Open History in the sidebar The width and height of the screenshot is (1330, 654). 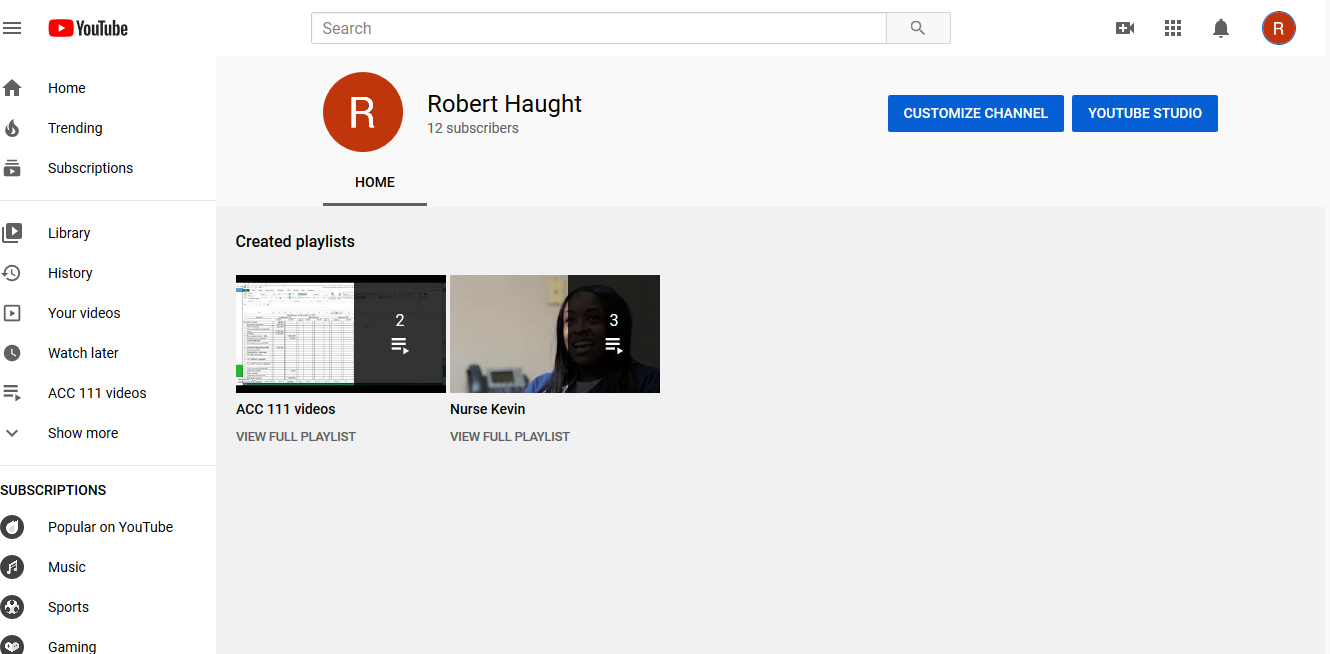tap(70, 273)
